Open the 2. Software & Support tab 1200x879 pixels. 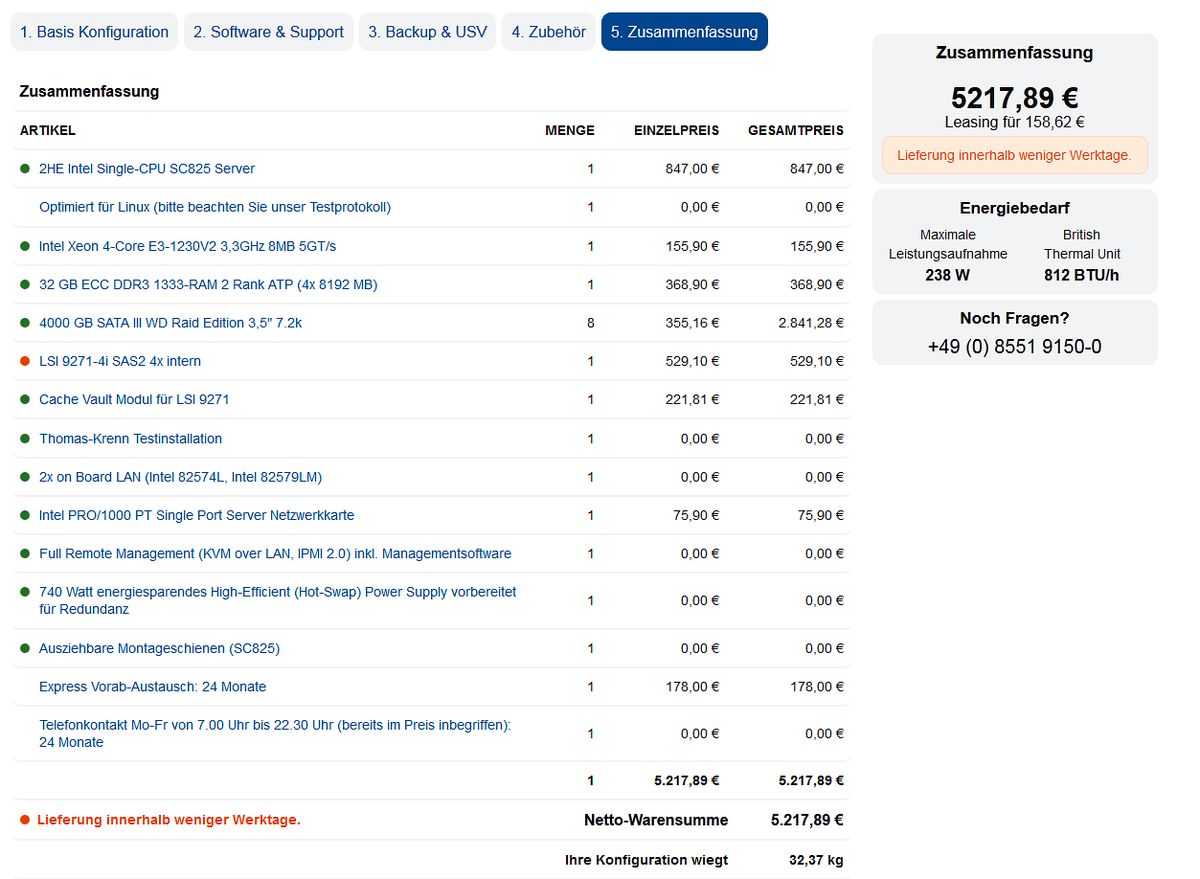click(268, 32)
